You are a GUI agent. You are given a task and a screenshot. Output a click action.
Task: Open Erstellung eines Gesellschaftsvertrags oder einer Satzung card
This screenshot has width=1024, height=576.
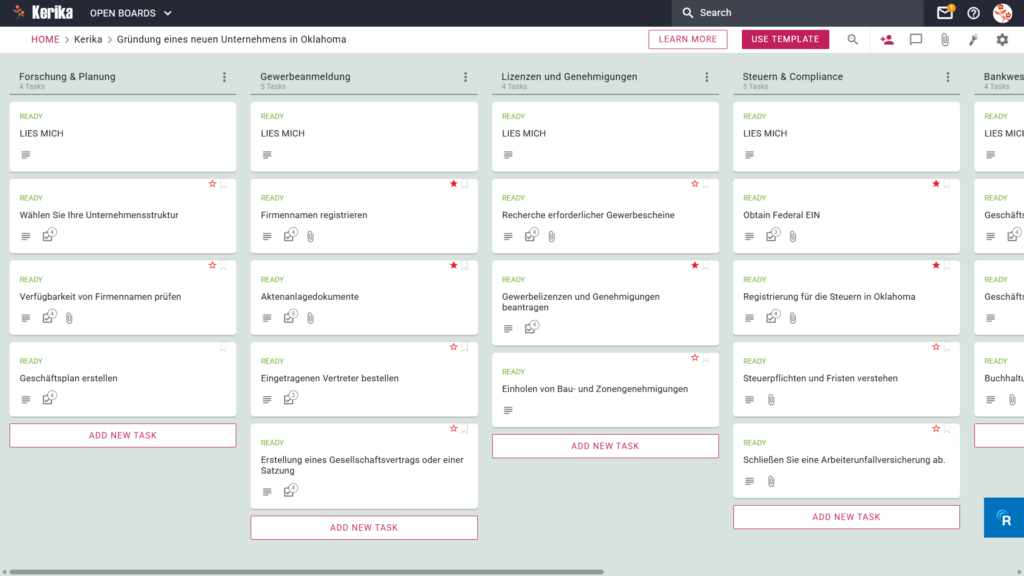coord(362,465)
